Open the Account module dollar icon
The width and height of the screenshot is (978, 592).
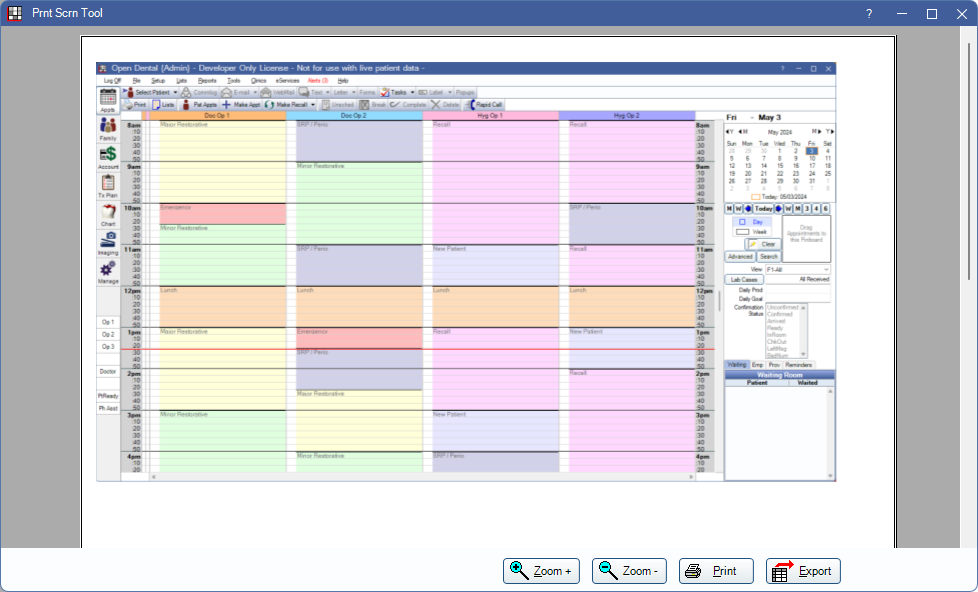107,157
